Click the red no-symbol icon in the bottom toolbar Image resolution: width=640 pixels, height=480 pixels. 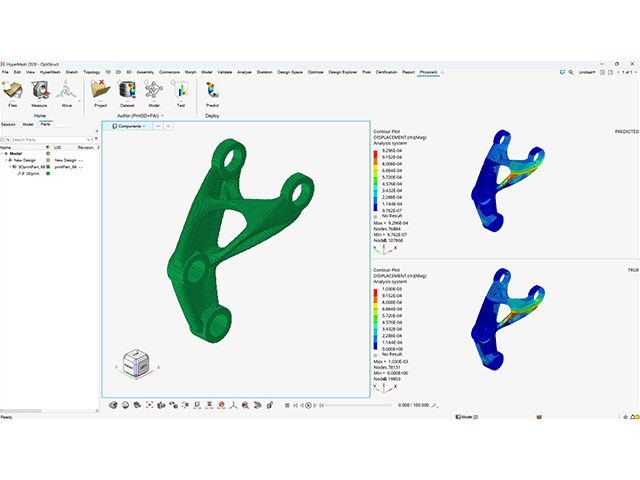[x=222, y=405]
